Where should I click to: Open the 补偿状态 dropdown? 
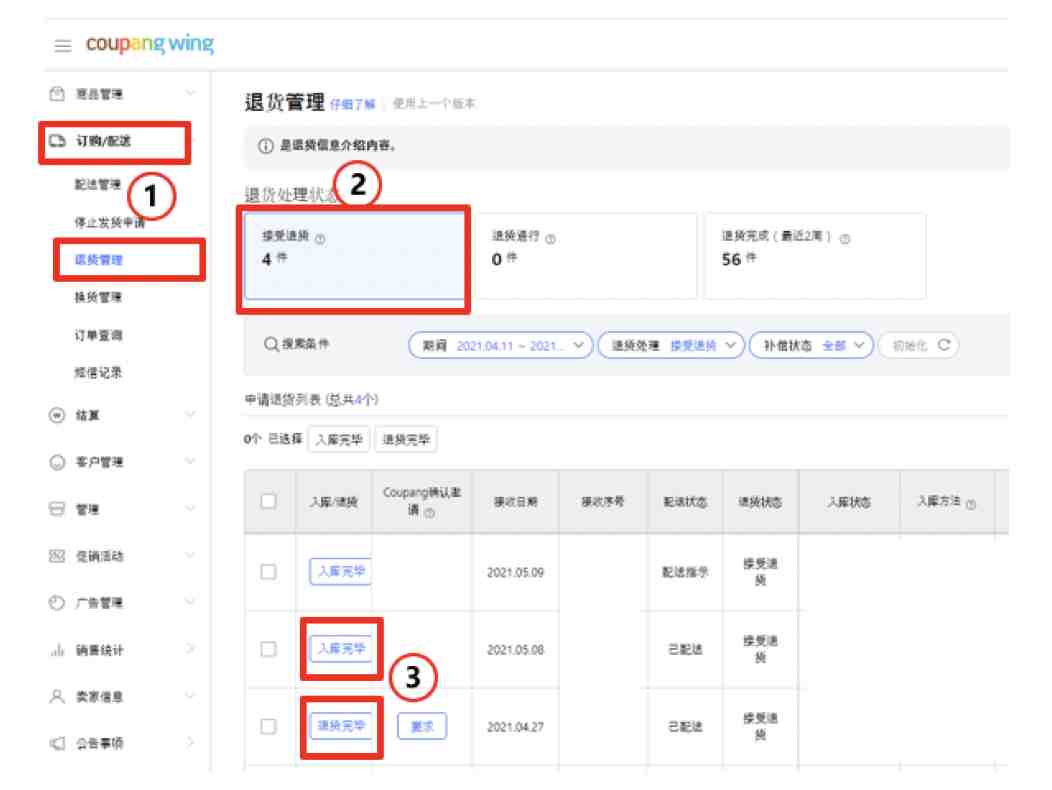(x=811, y=346)
